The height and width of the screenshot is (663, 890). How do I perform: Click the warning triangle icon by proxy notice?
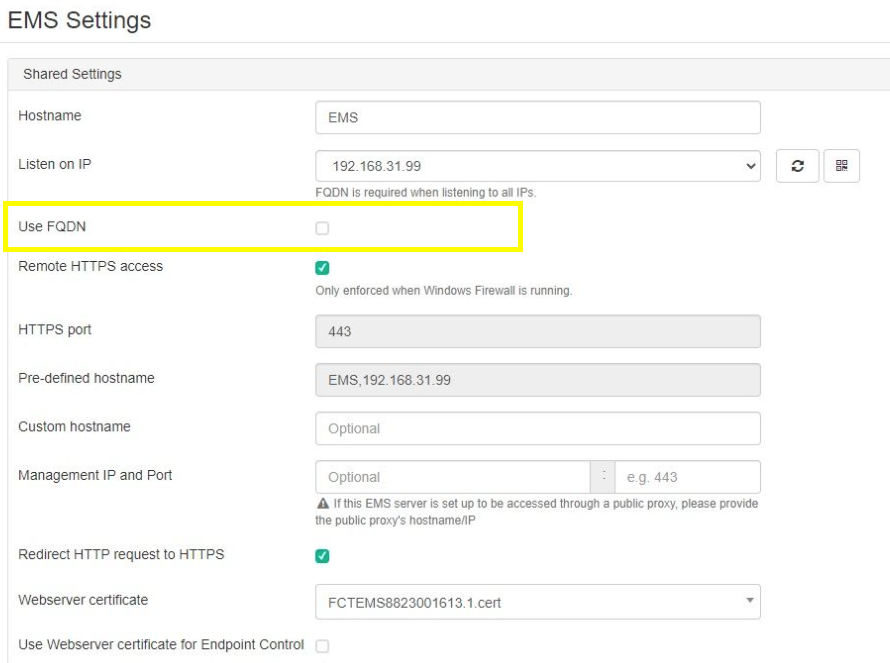[322, 504]
